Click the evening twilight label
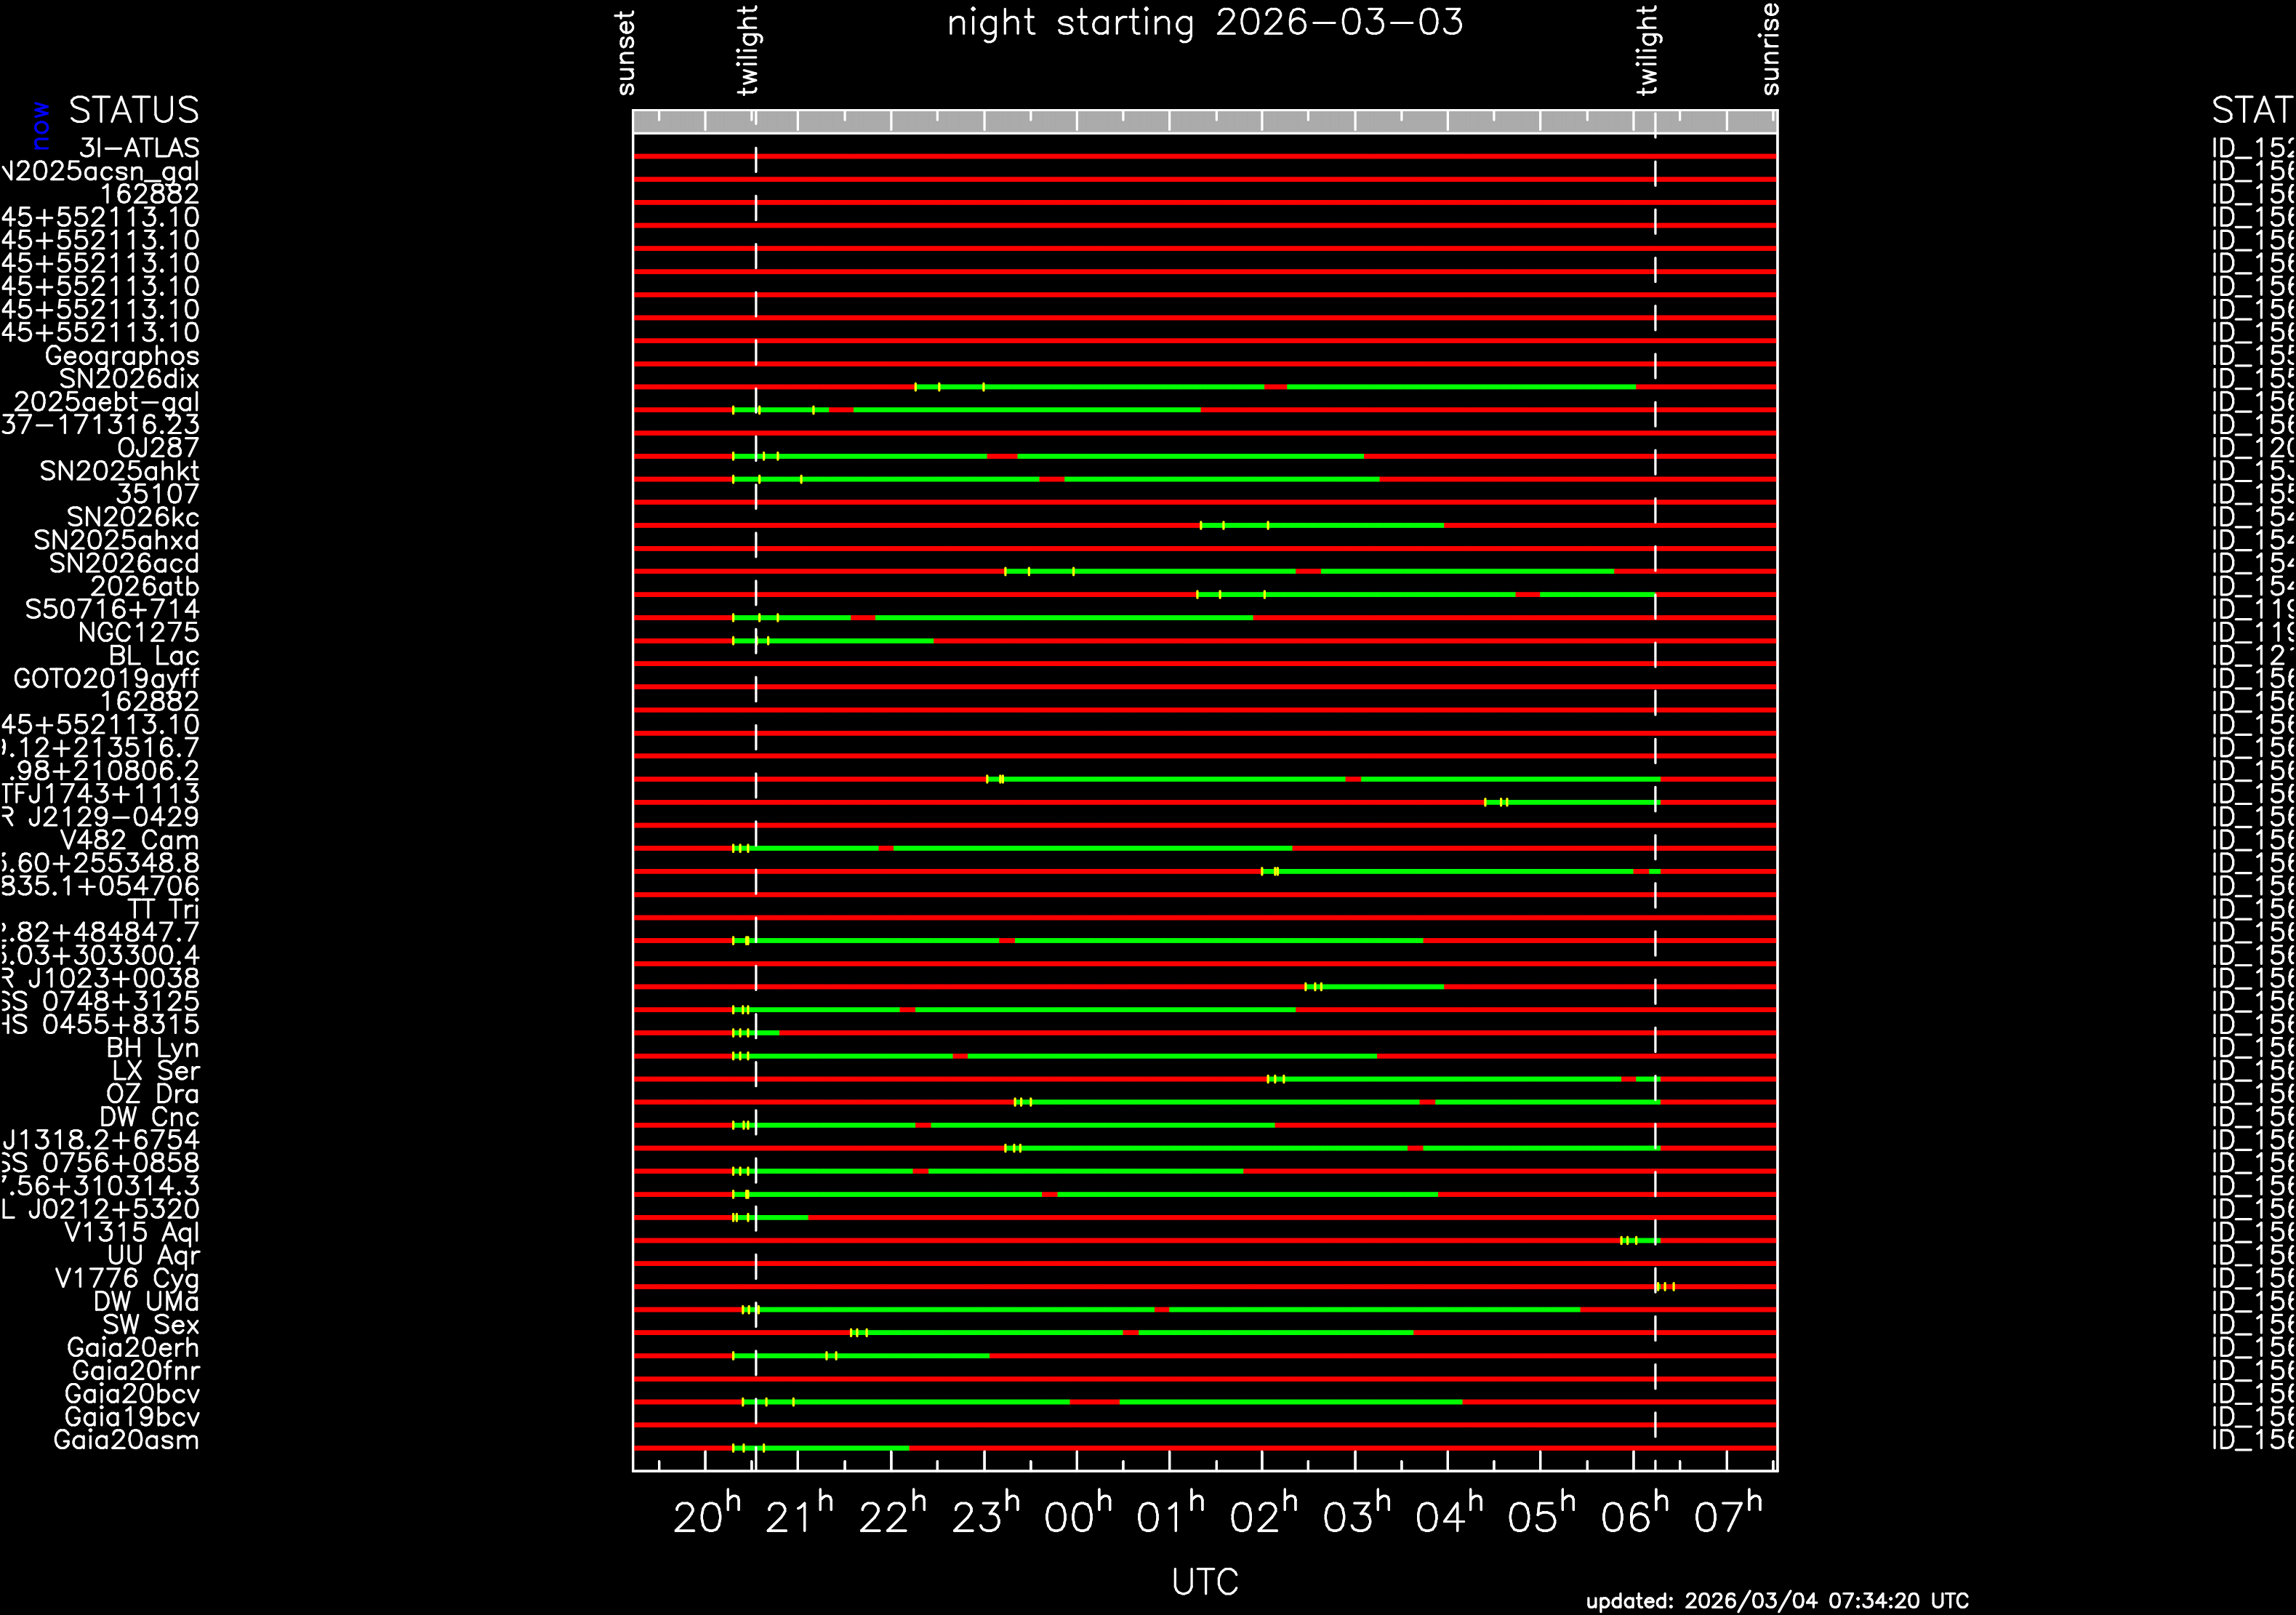This screenshot has width=2296, height=1615. click(x=748, y=50)
